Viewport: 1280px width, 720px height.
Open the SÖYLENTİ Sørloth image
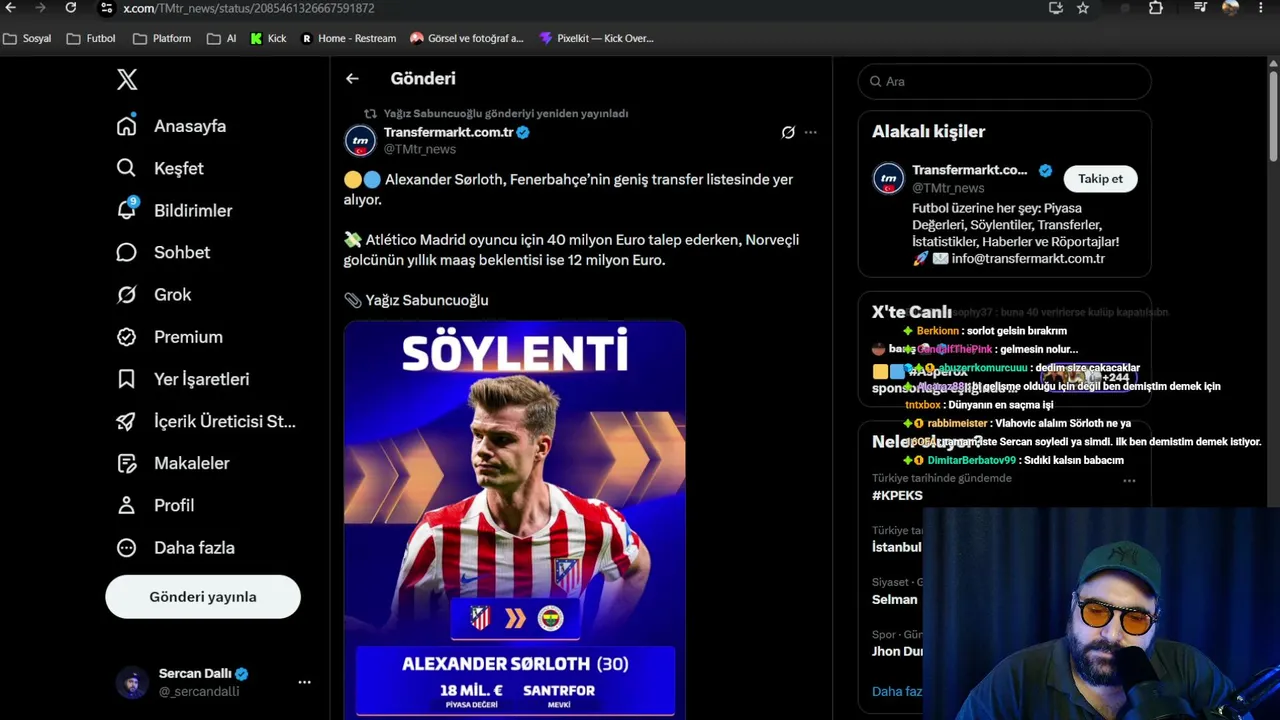pos(515,520)
